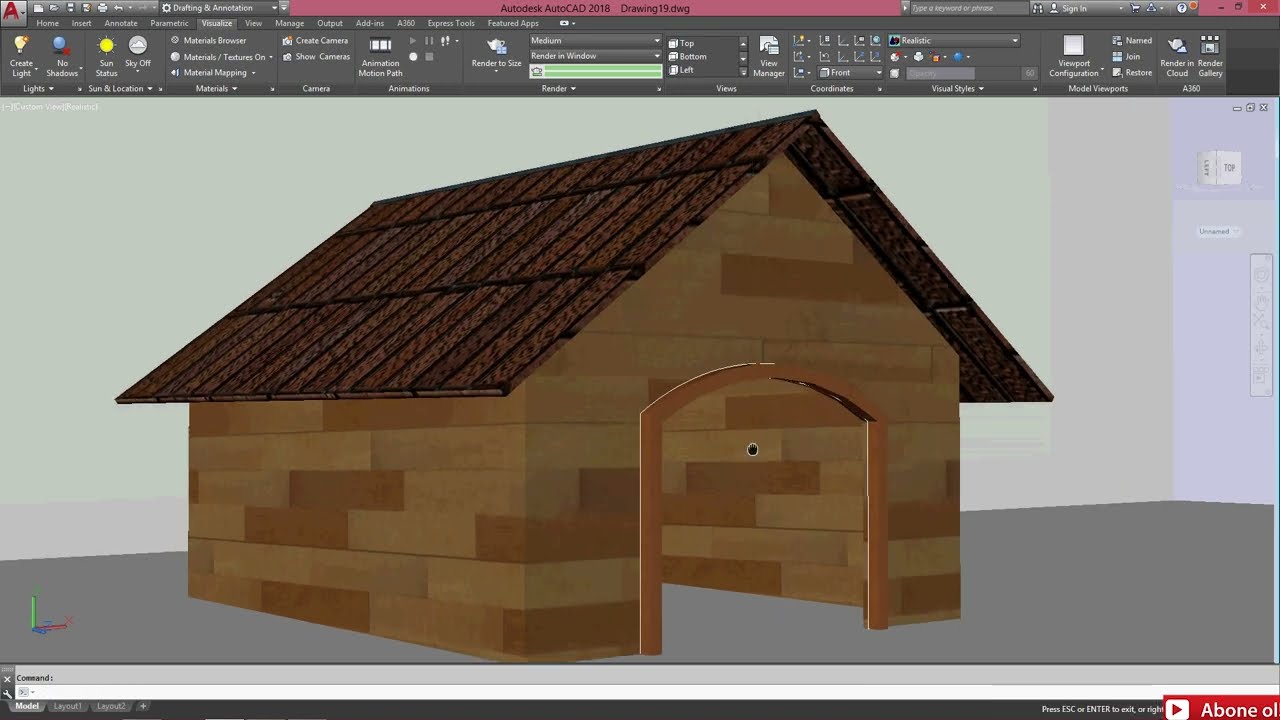Click Render in Cloud
Viewport: 1280px width, 720px height.
pos(1177,56)
